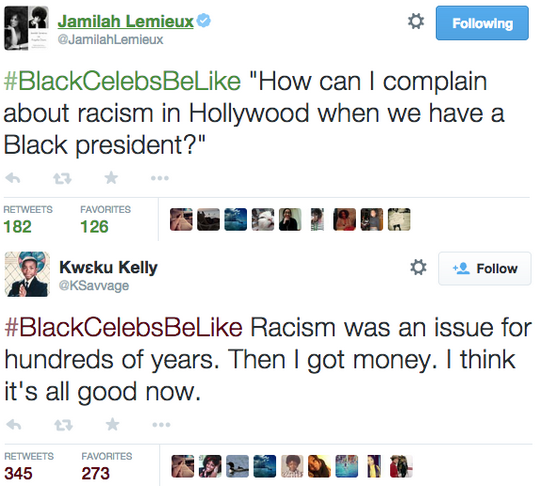Click #BlackCelebsBeLike hashtag in Kweku's tweet

(124, 328)
